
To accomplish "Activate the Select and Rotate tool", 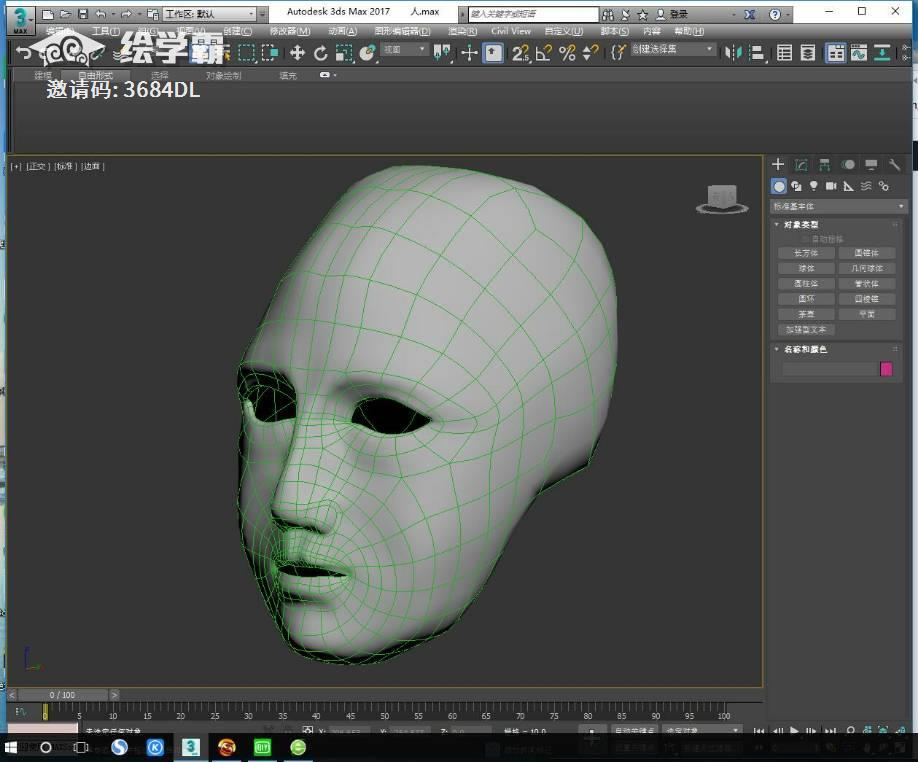I will point(321,53).
